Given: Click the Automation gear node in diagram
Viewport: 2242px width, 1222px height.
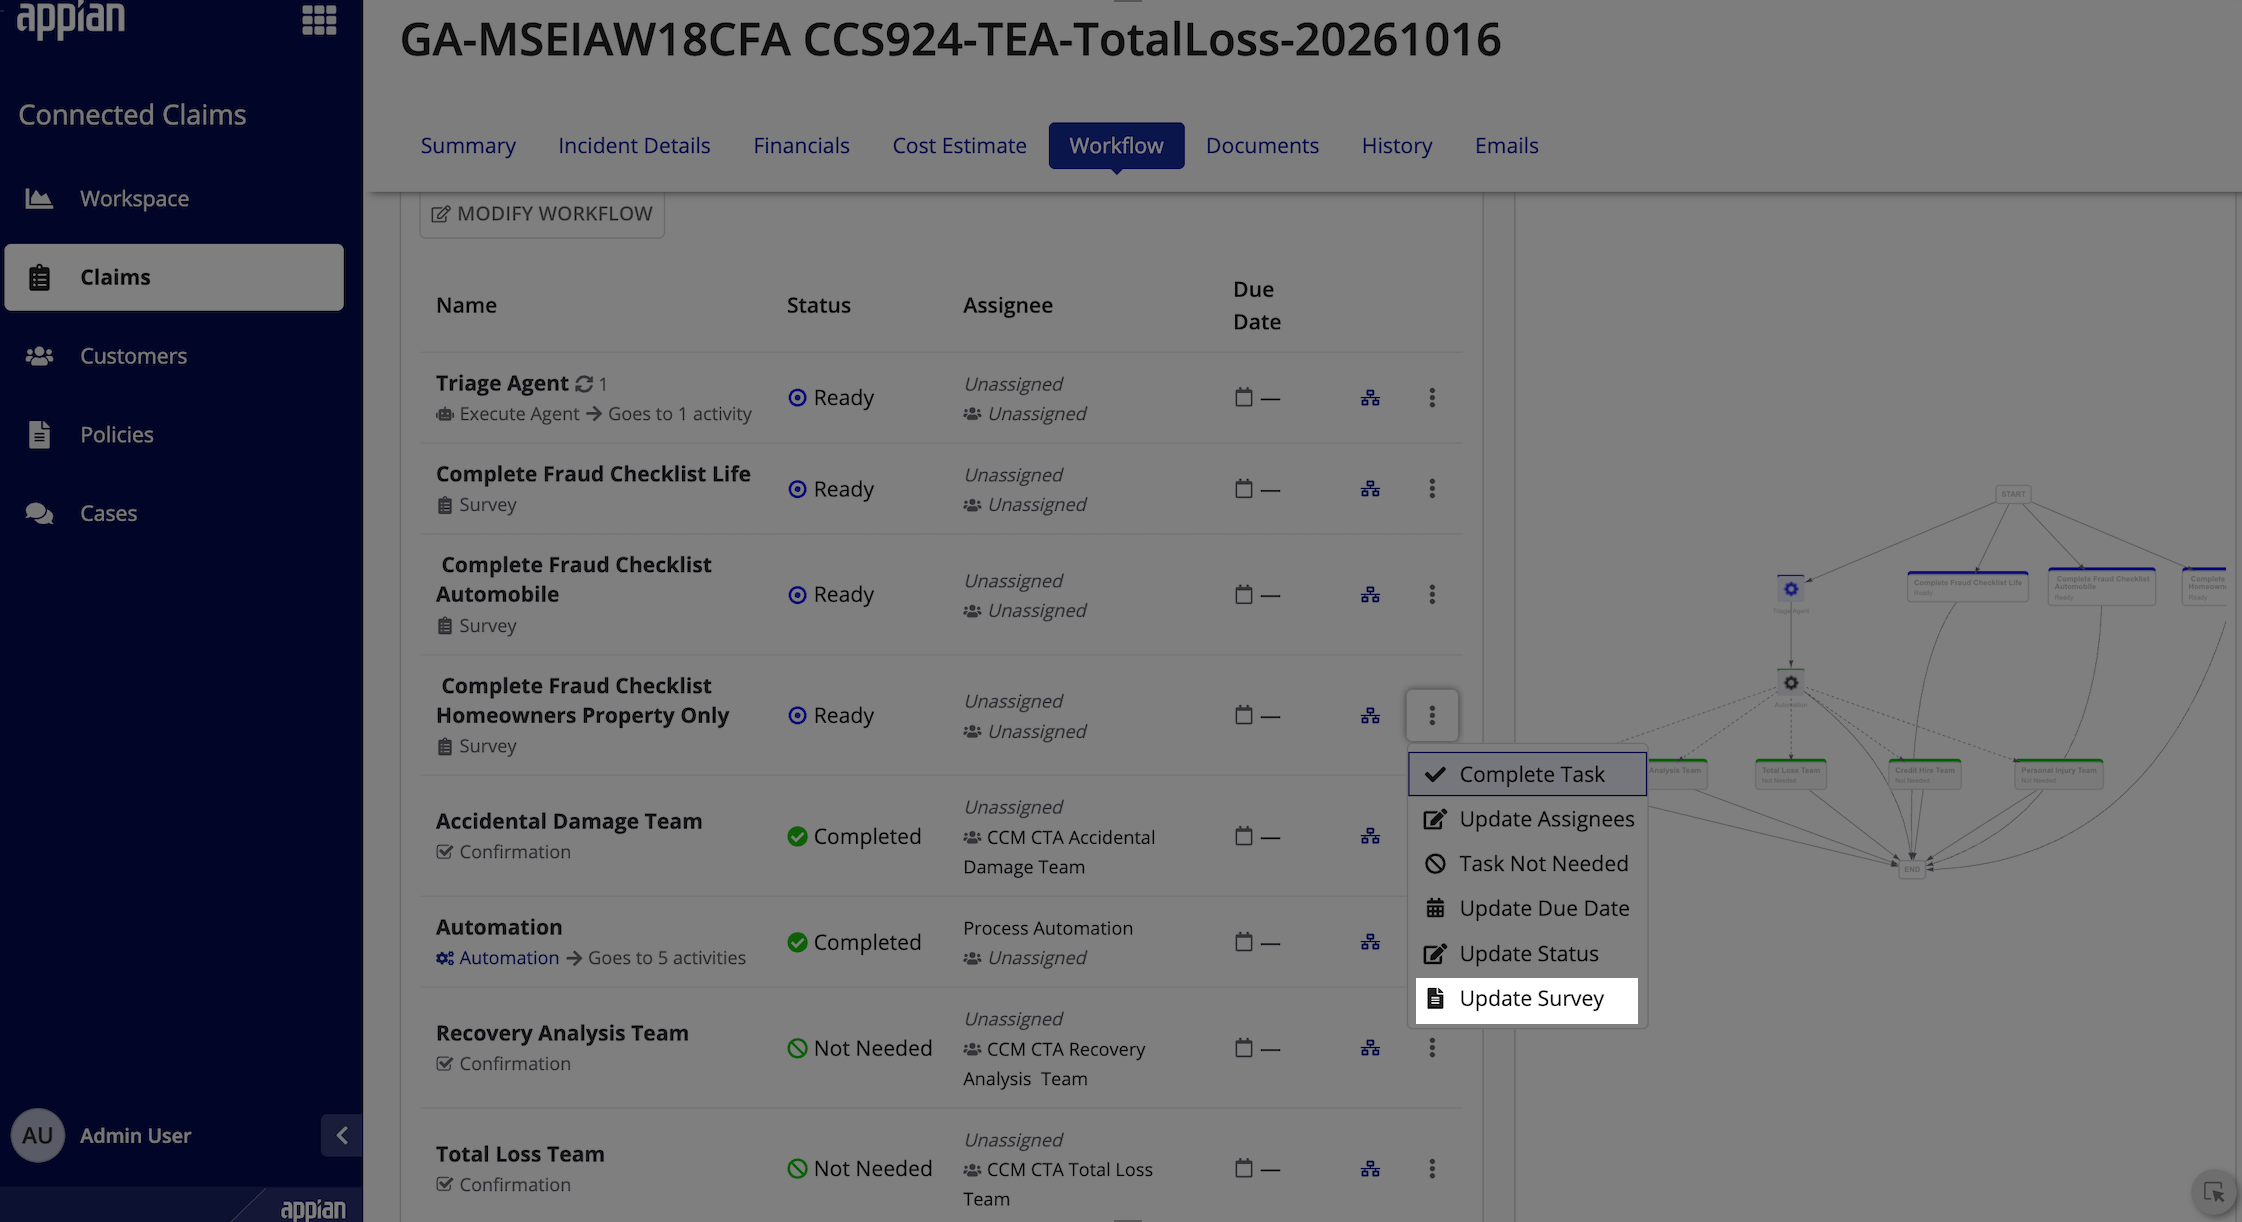Looking at the screenshot, I should [x=1791, y=683].
